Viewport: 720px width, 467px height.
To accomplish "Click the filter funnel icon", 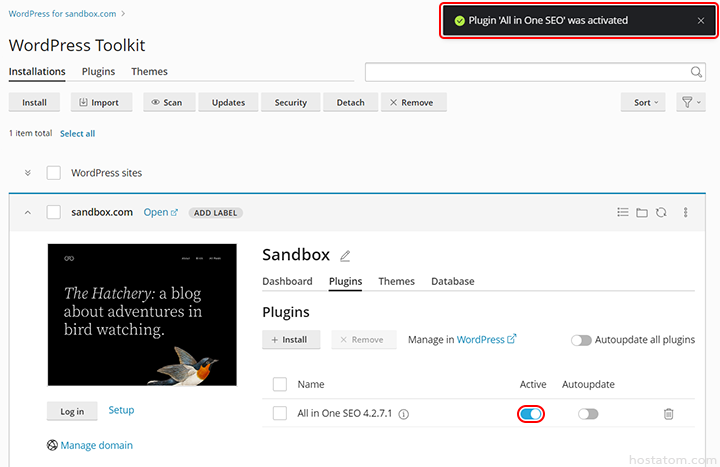I will (x=688, y=102).
